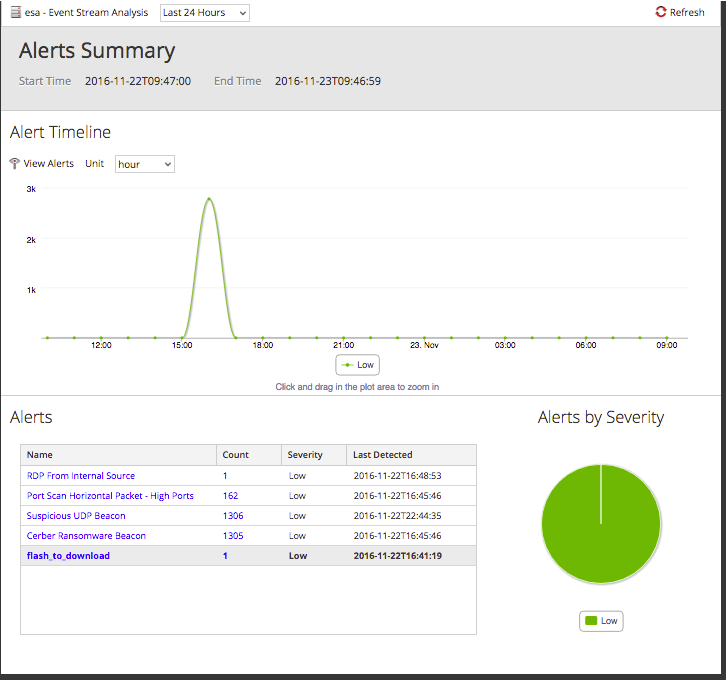Click the 1306 count link
This screenshot has width=727, height=680.
(x=233, y=516)
